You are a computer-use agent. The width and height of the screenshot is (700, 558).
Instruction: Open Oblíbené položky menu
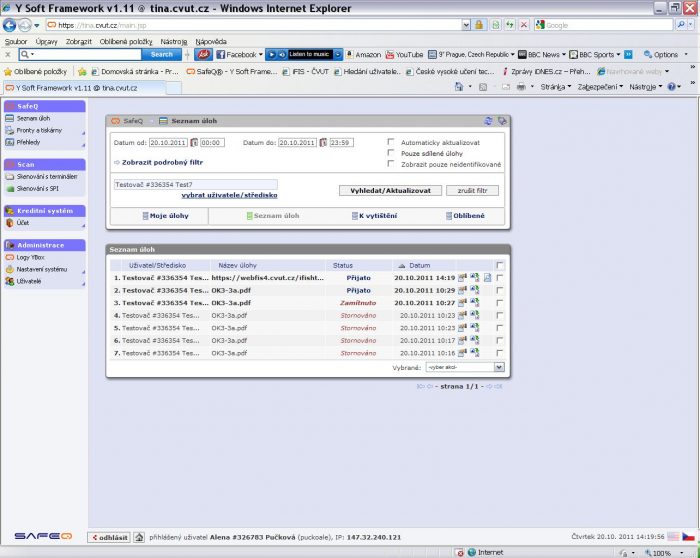pyautogui.click(x=126, y=42)
